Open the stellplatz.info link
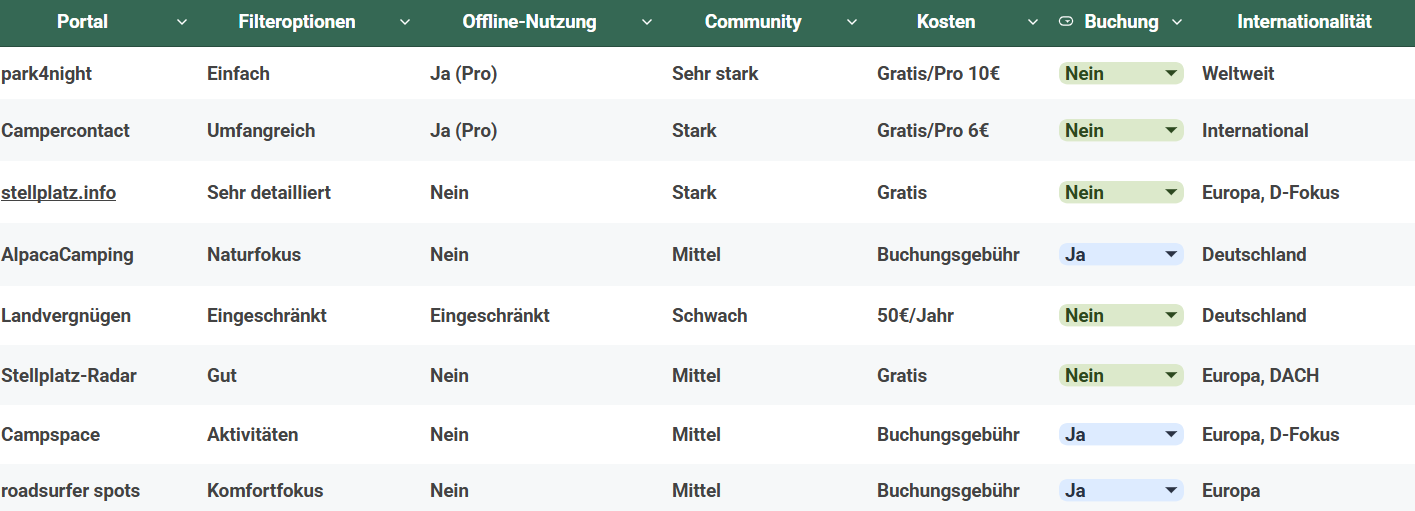The image size is (1415, 511). pyautogui.click(x=58, y=192)
